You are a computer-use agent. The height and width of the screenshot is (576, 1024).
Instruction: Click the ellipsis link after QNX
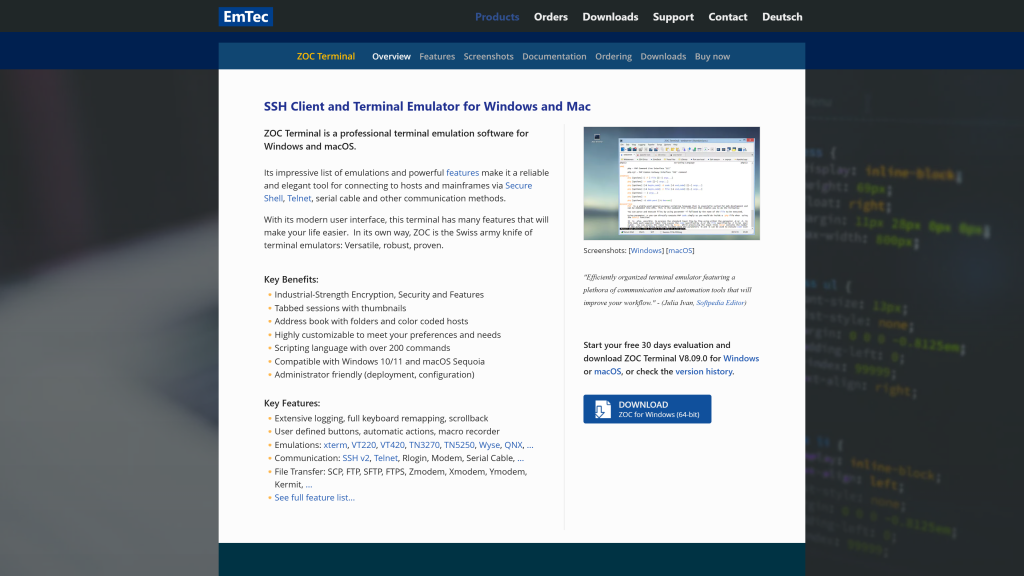(530, 445)
